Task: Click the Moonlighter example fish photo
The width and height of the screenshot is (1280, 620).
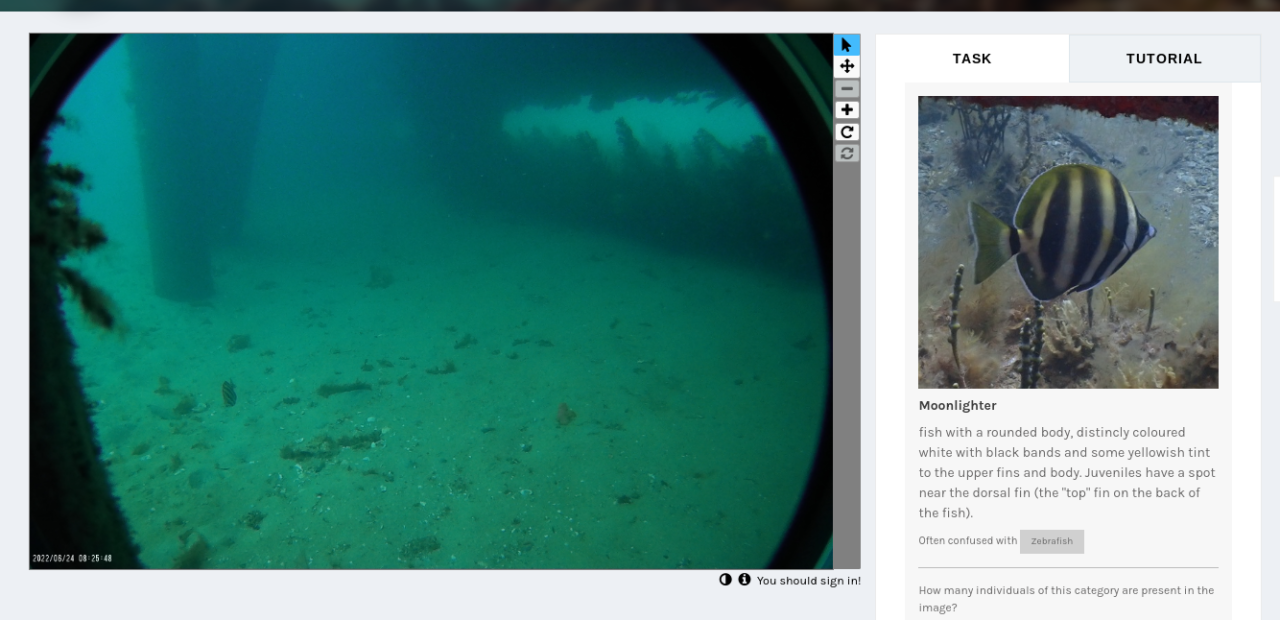Action: pyautogui.click(x=1068, y=242)
